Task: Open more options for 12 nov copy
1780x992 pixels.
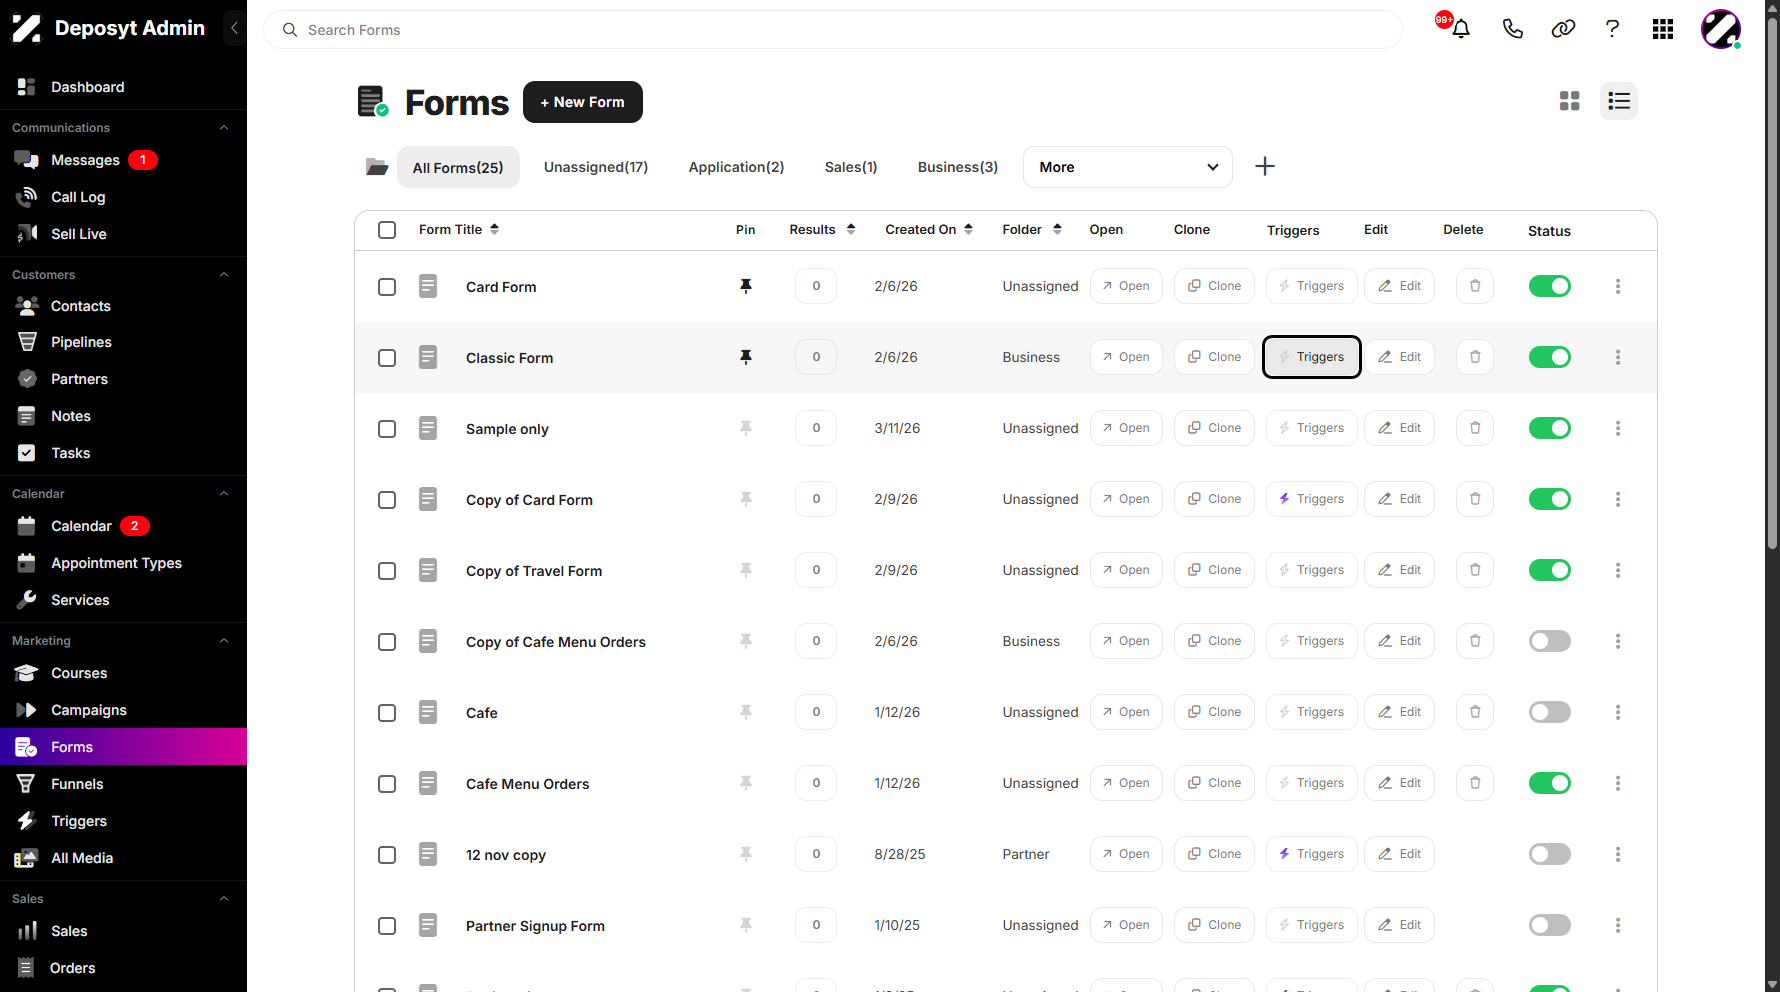Action: [1618, 854]
